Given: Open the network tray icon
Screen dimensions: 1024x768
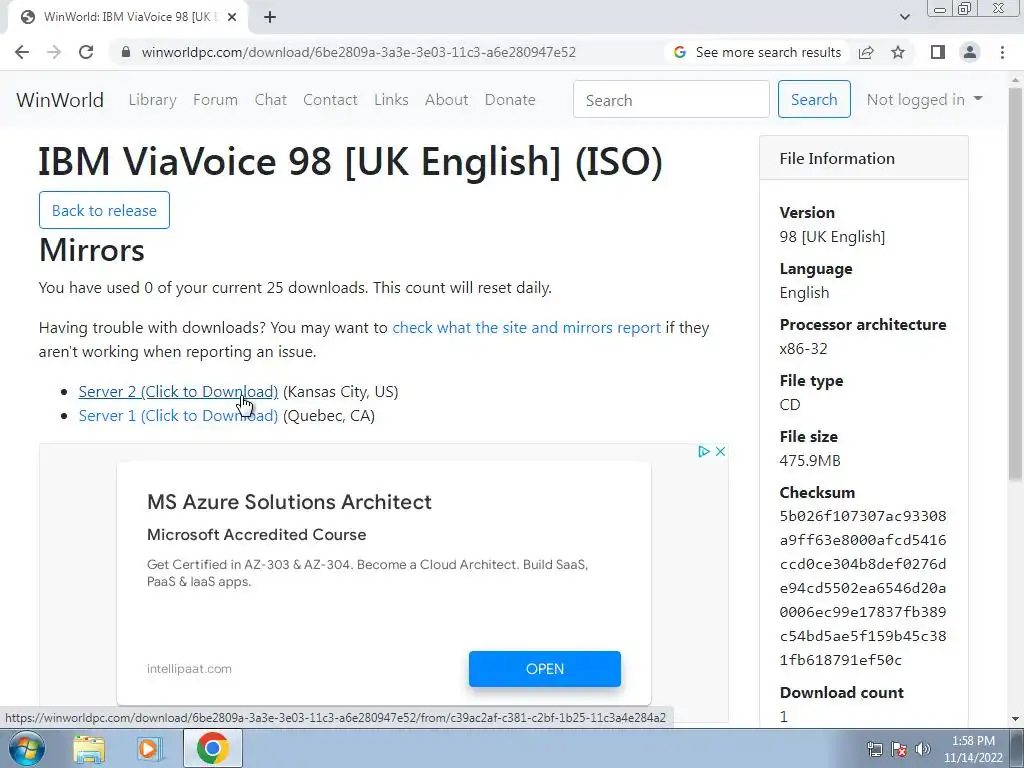Looking at the screenshot, I should click(x=874, y=749).
